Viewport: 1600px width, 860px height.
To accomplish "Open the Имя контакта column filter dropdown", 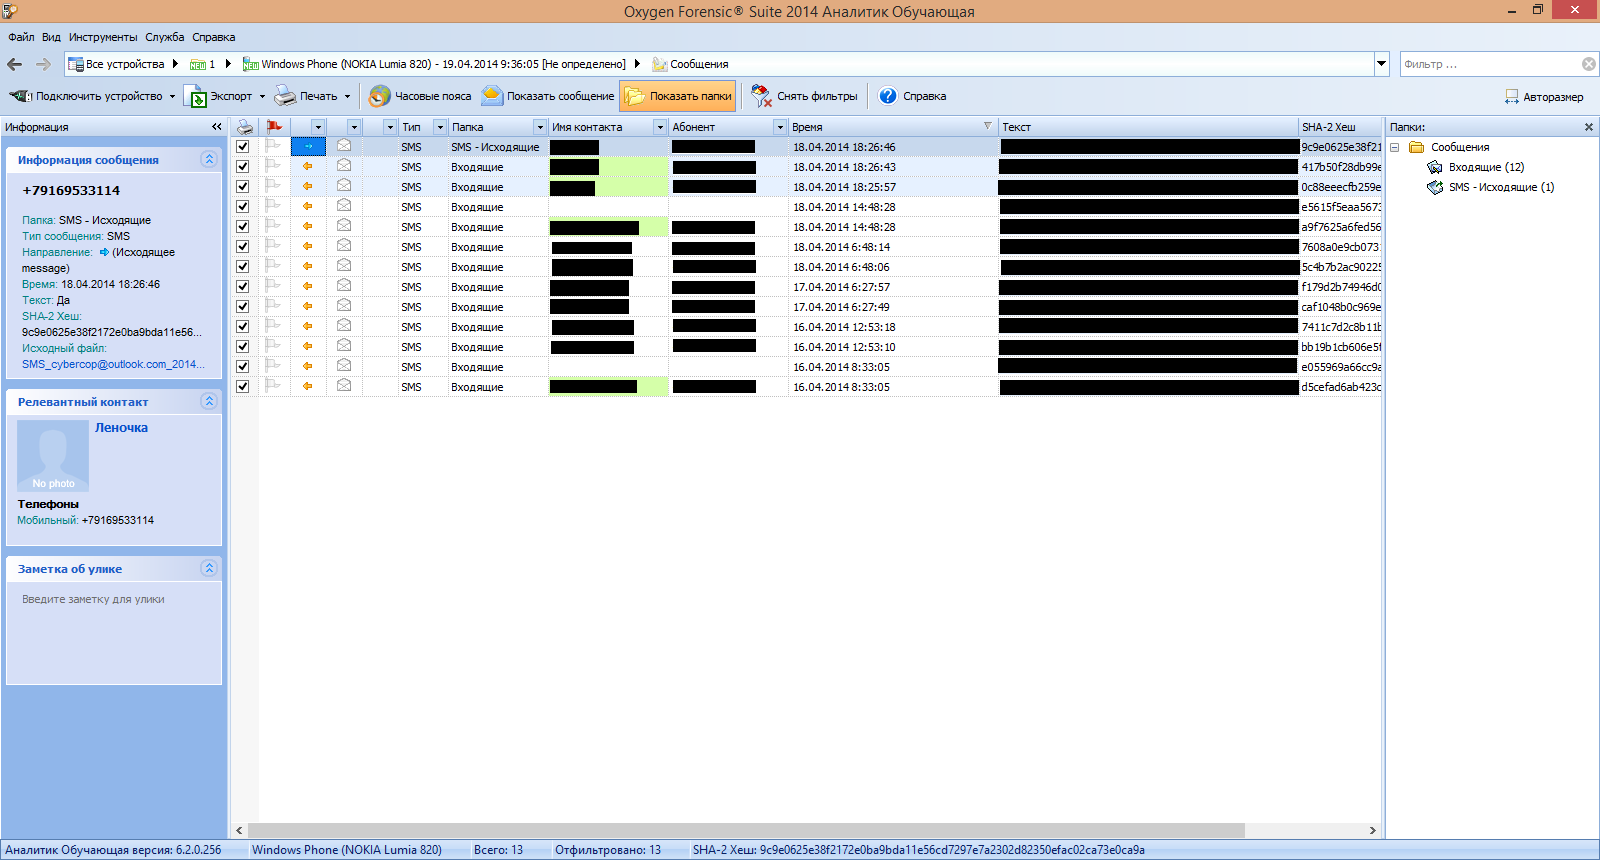I will [660, 127].
